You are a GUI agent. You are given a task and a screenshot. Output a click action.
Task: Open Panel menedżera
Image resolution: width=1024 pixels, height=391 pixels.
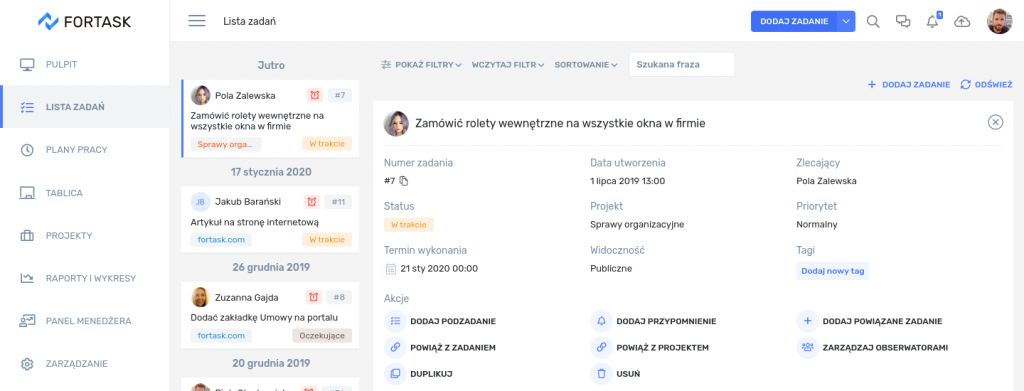point(85,321)
